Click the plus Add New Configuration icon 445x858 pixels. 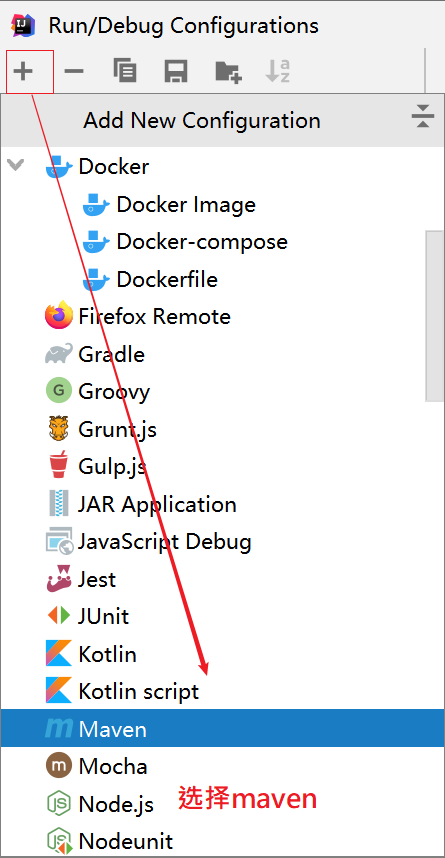click(x=24, y=71)
